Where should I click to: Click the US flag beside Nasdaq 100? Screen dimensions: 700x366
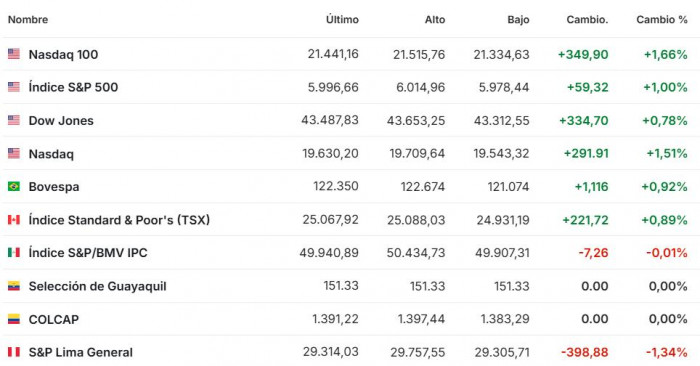pyautogui.click(x=14, y=54)
